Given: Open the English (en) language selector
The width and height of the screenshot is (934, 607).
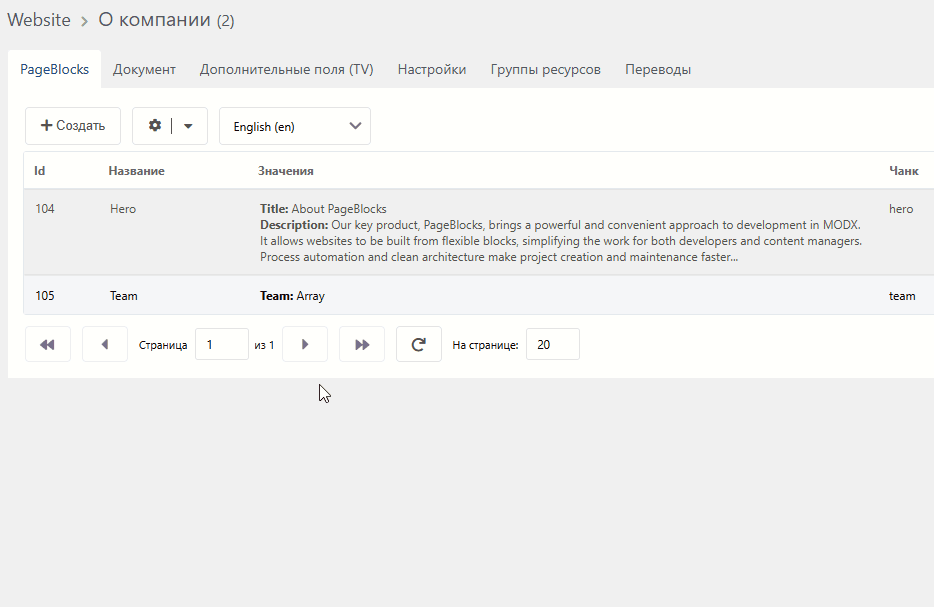Looking at the screenshot, I should (x=295, y=126).
